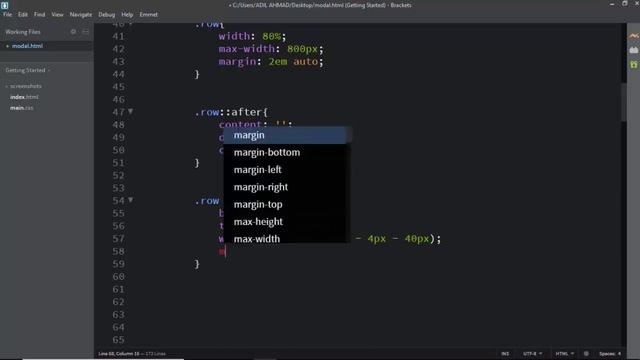Expand the screenshots folder
This screenshot has height=360, width=640.
coord(24,86)
